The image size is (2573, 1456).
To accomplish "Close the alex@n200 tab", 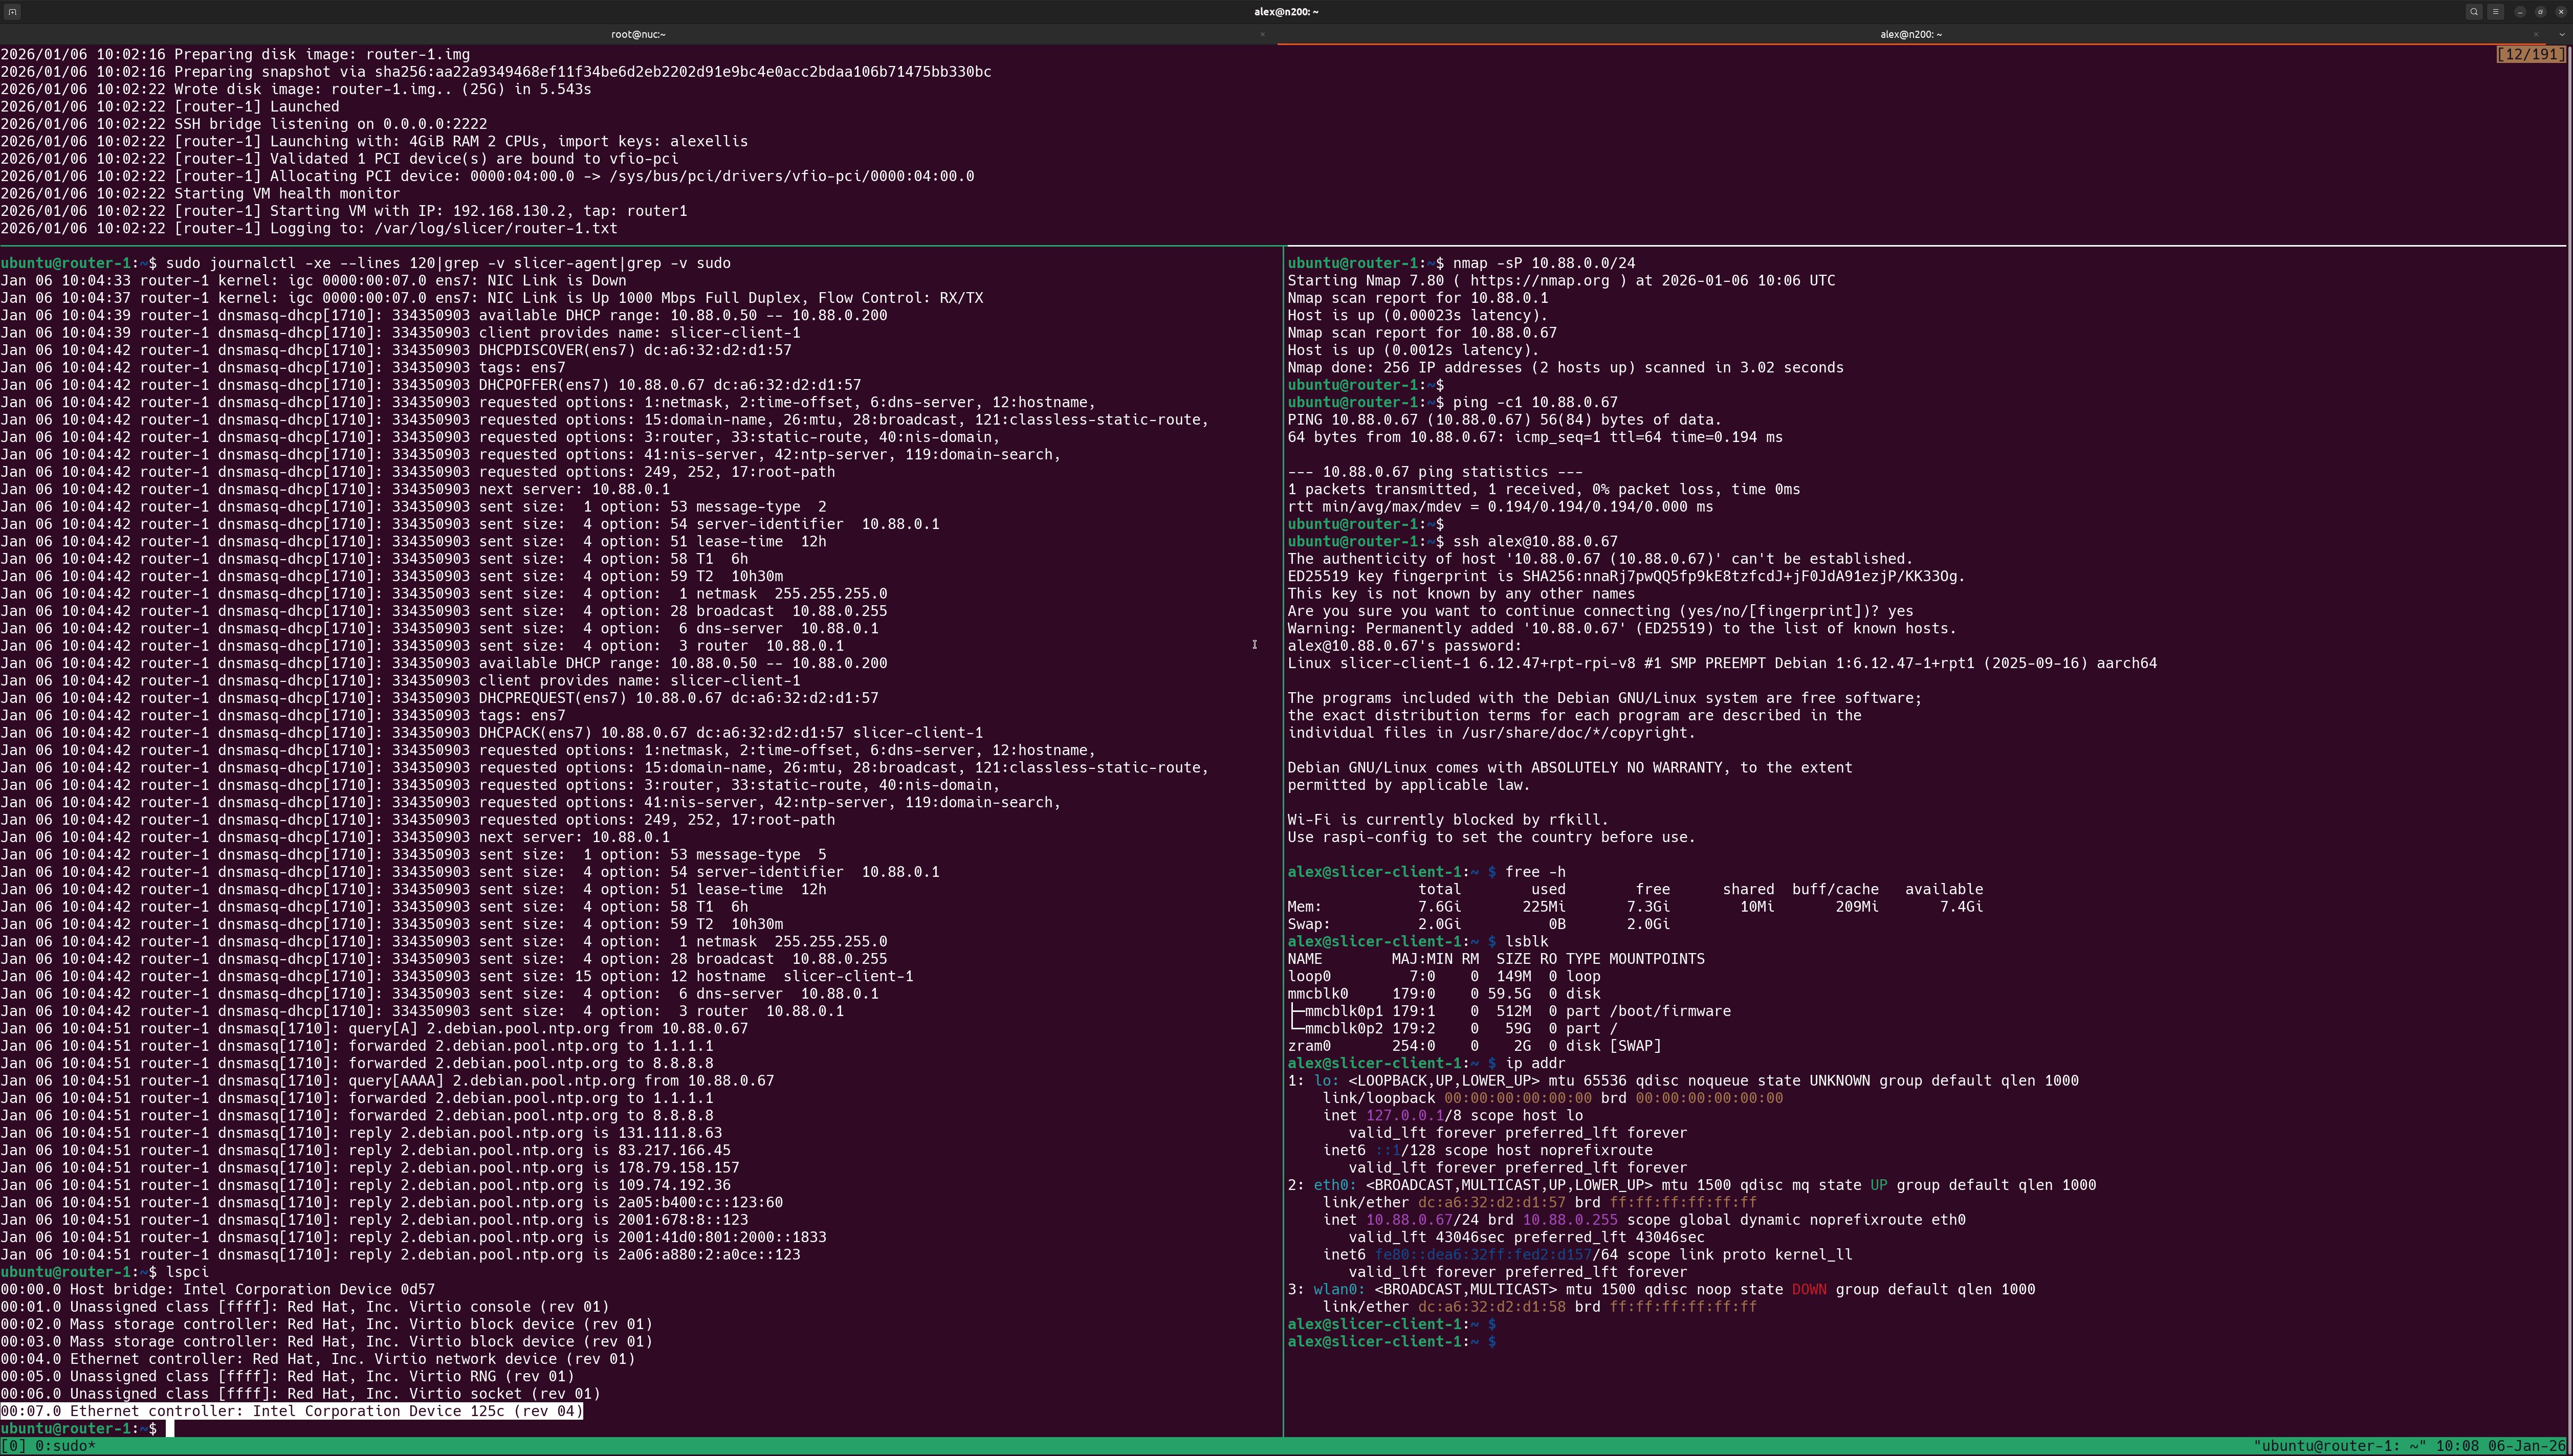I will (x=2536, y=34).
